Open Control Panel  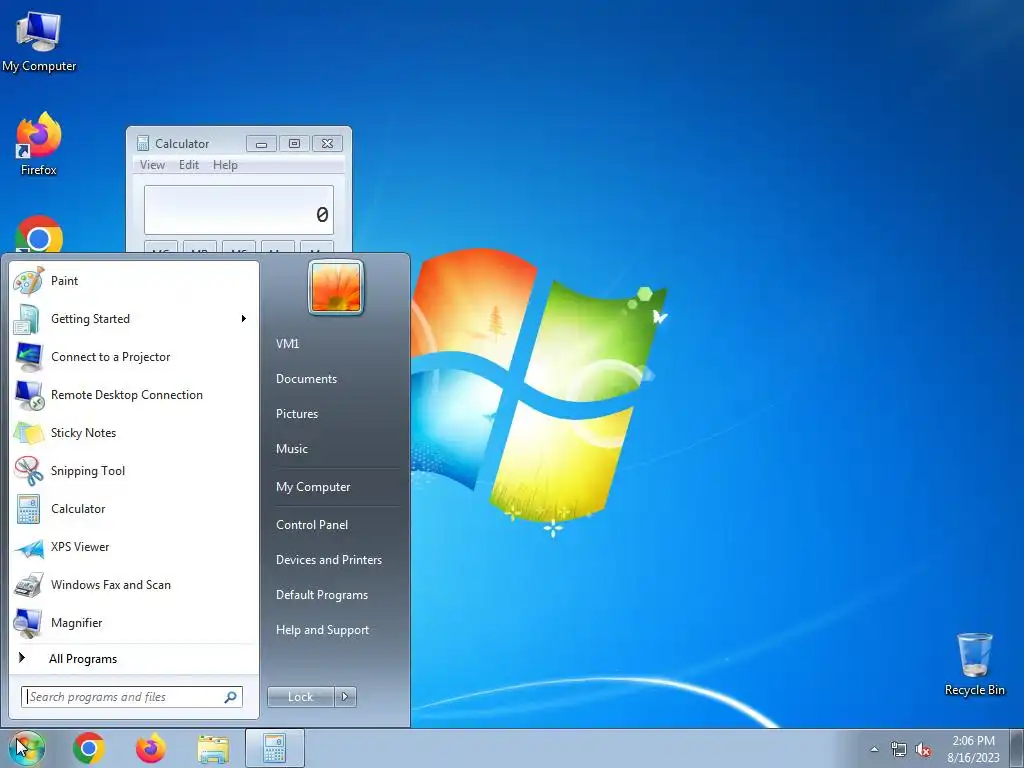pos(312,525)
